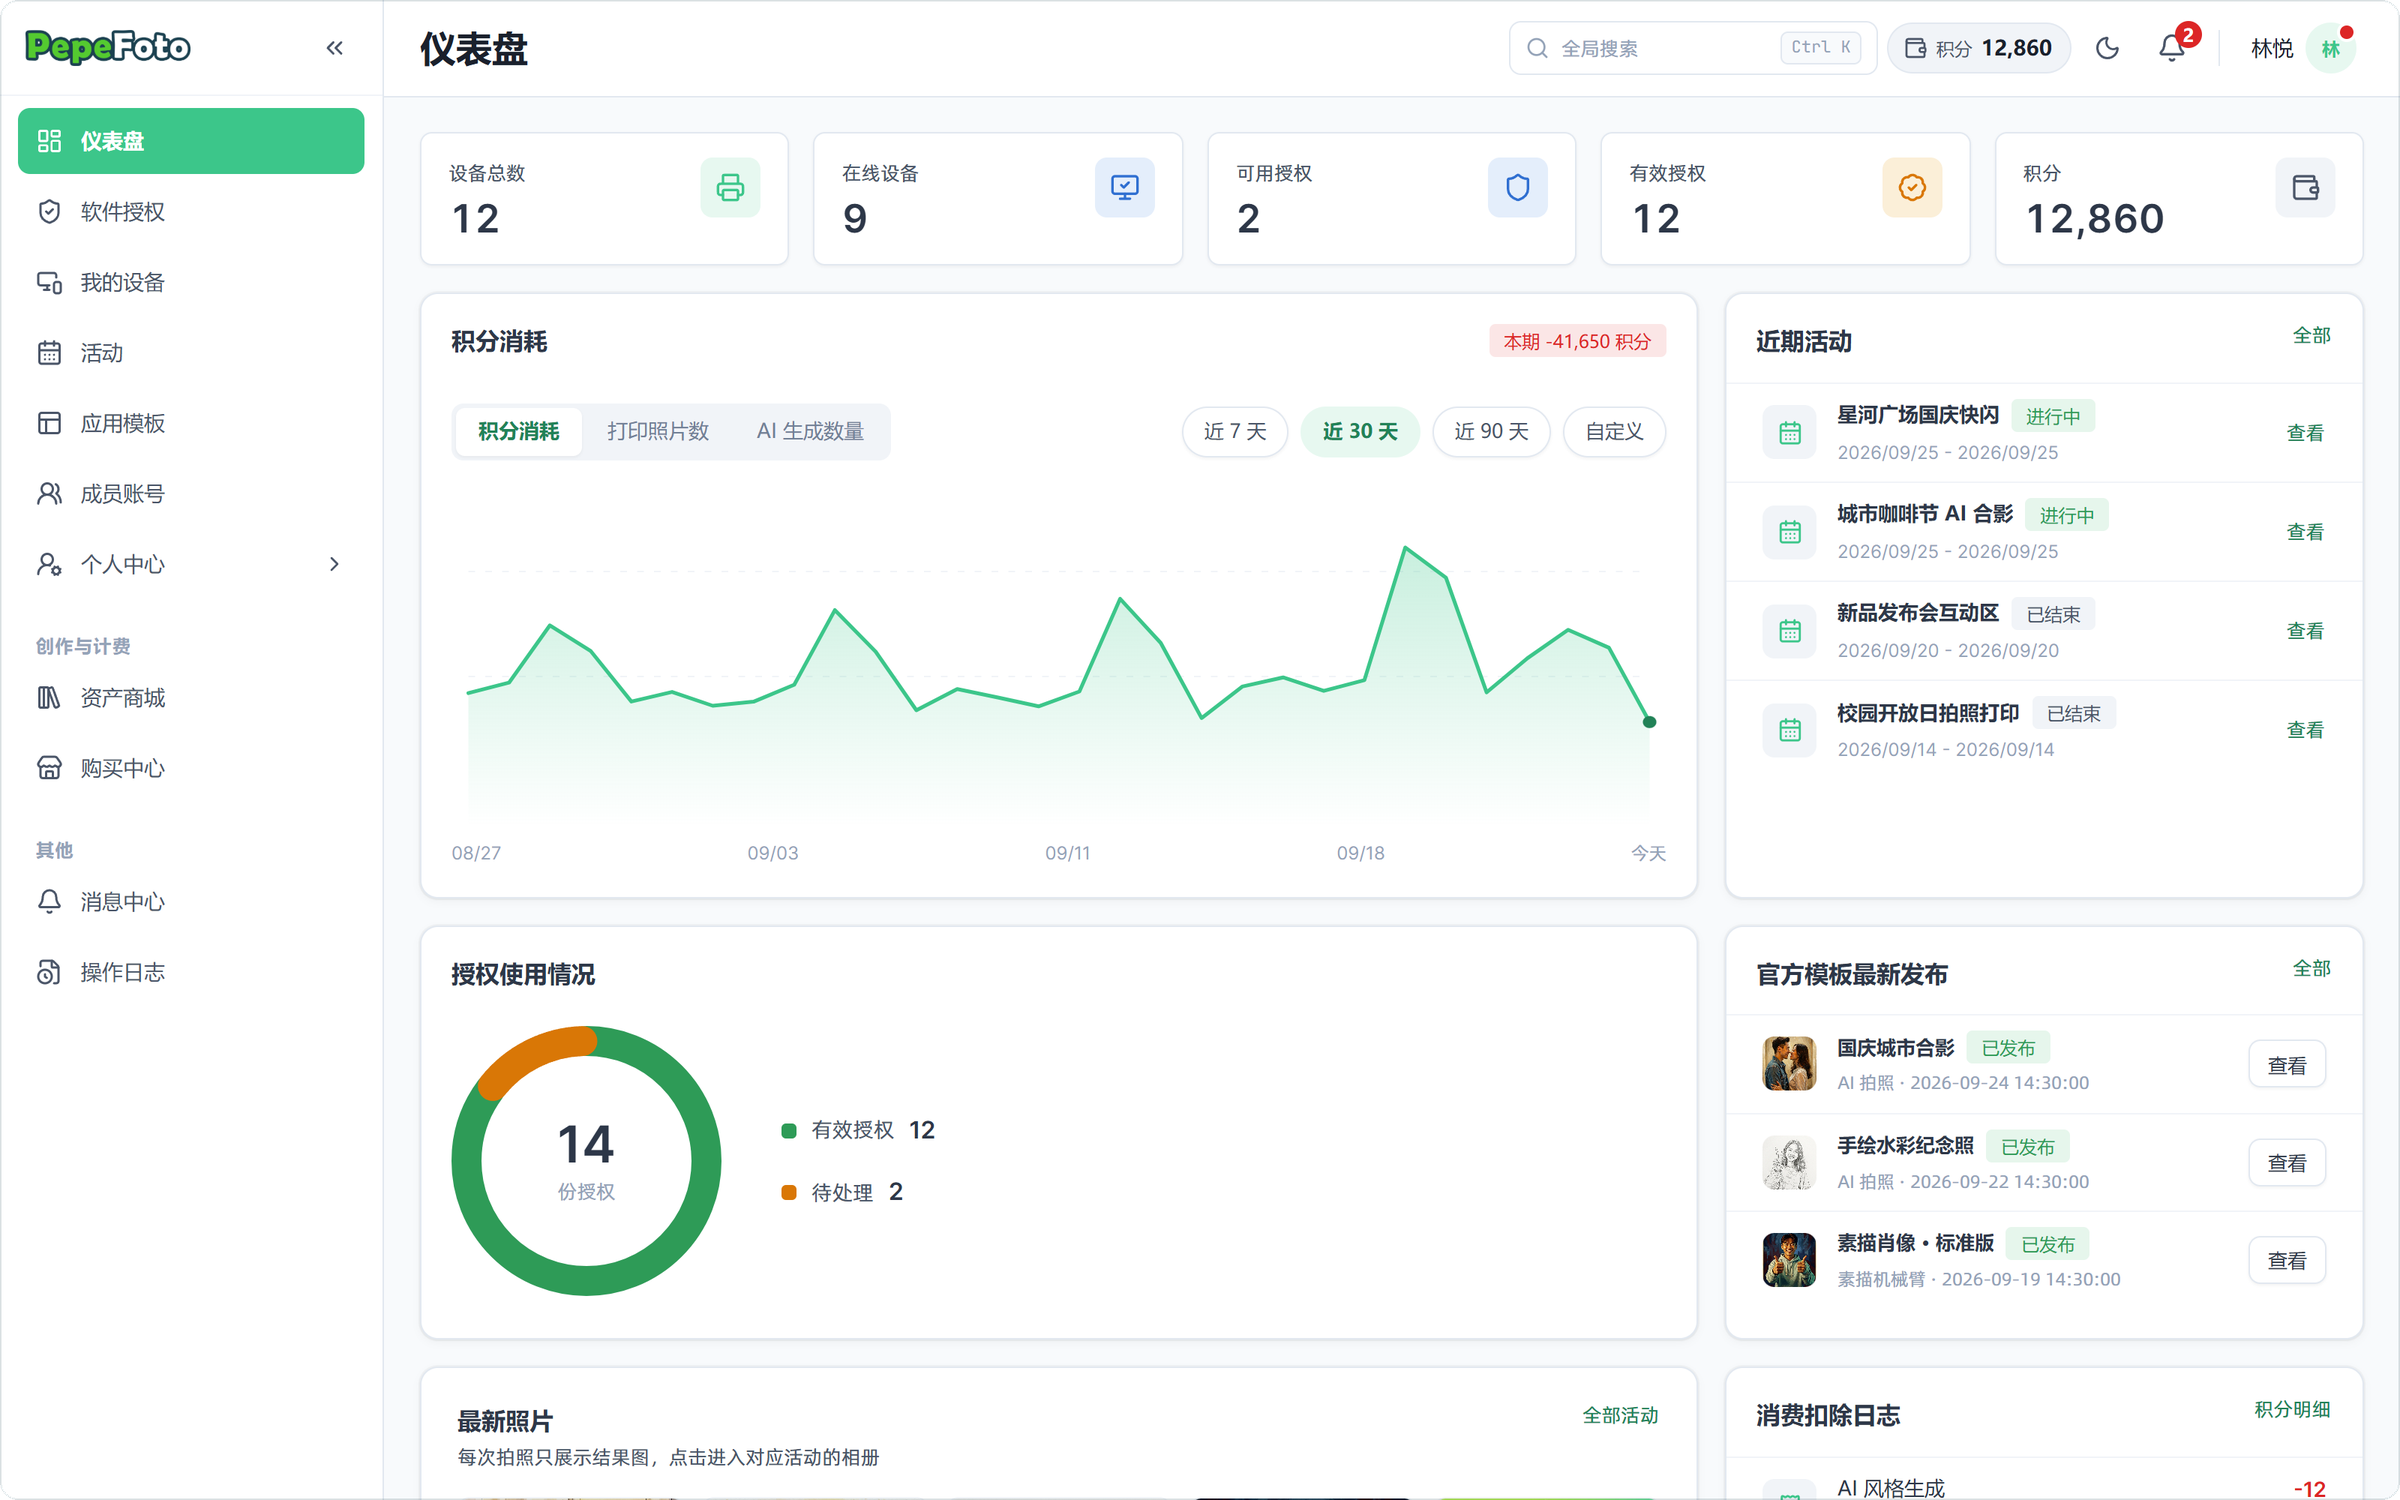Open 应用模板 in the sidebar
The image size is (2400, 1500).
[191, 423]
